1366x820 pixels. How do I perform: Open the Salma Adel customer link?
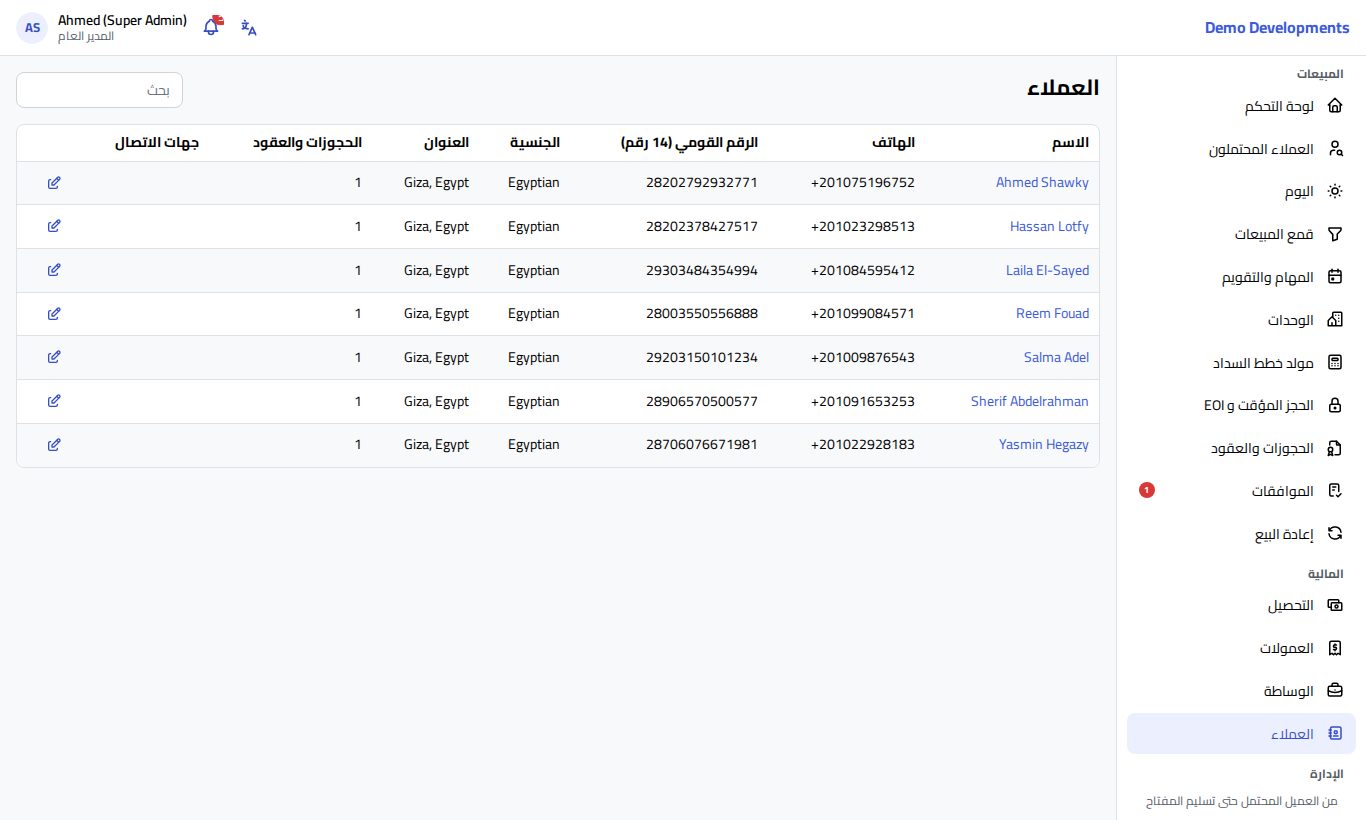pyautogui.click(x=1056, y=357)
